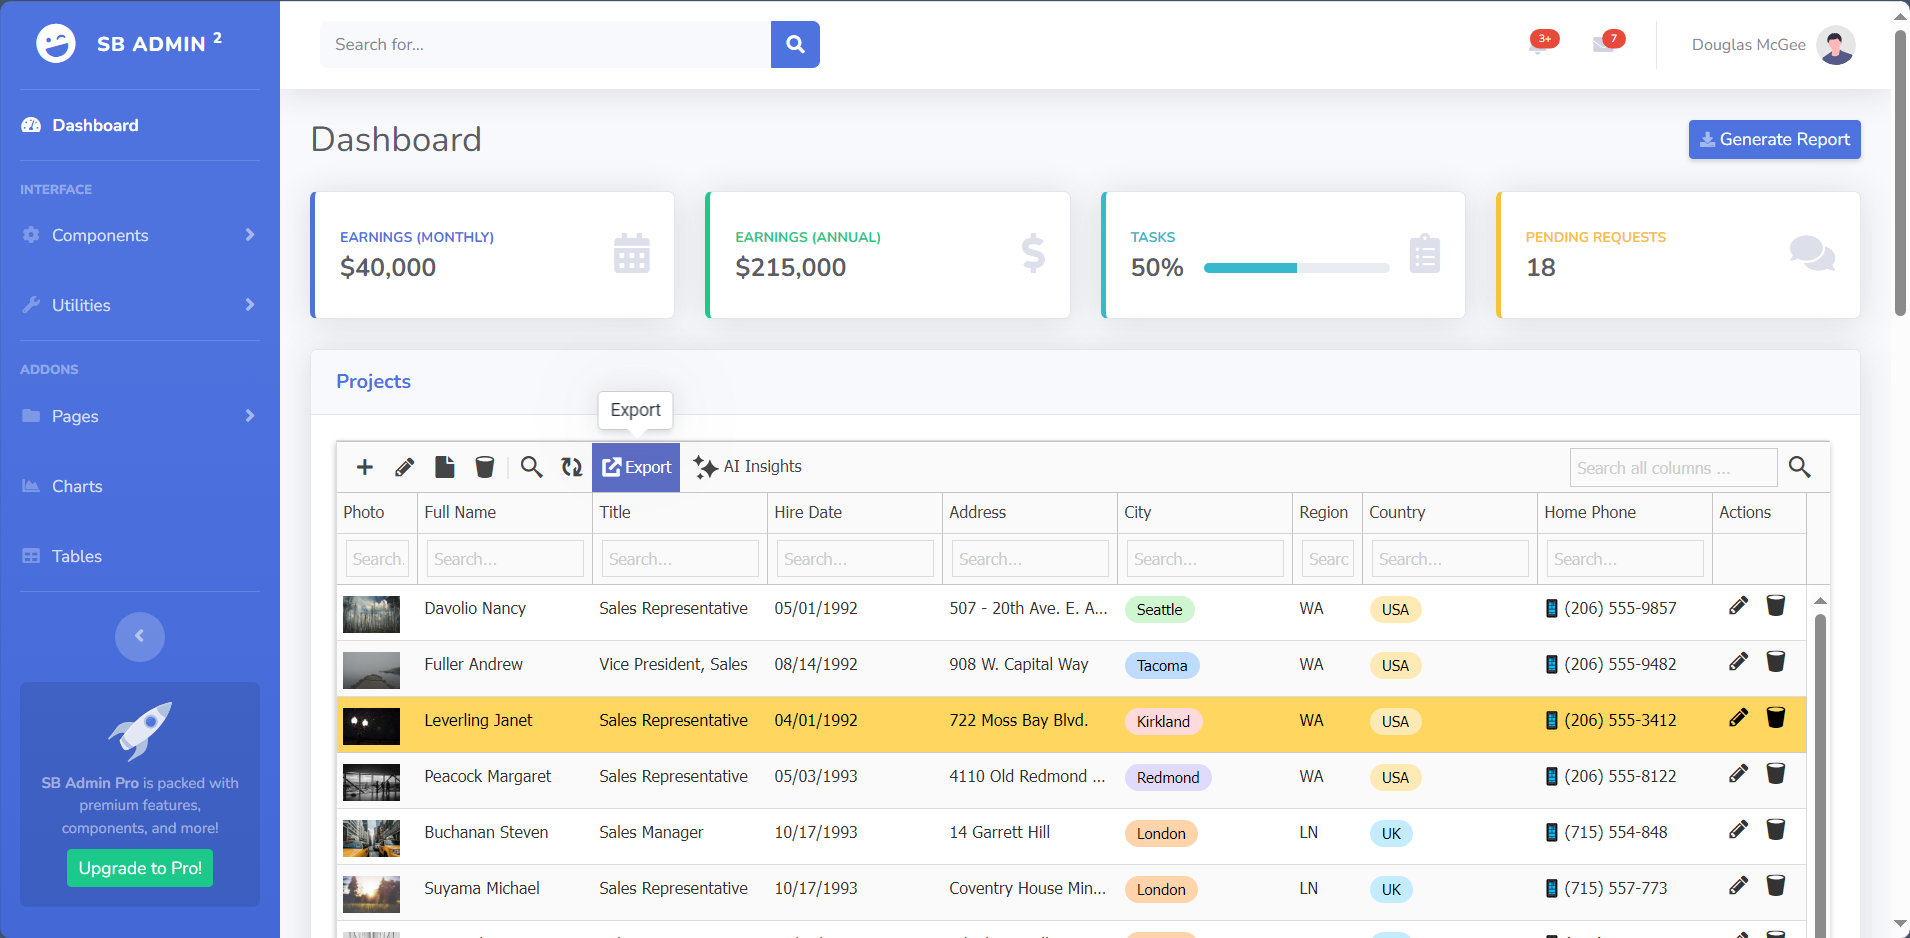Click the pencil edit icon in grid toolbar
The image size is (1910, 938).
pyautogui.click(x=405, y=467)
